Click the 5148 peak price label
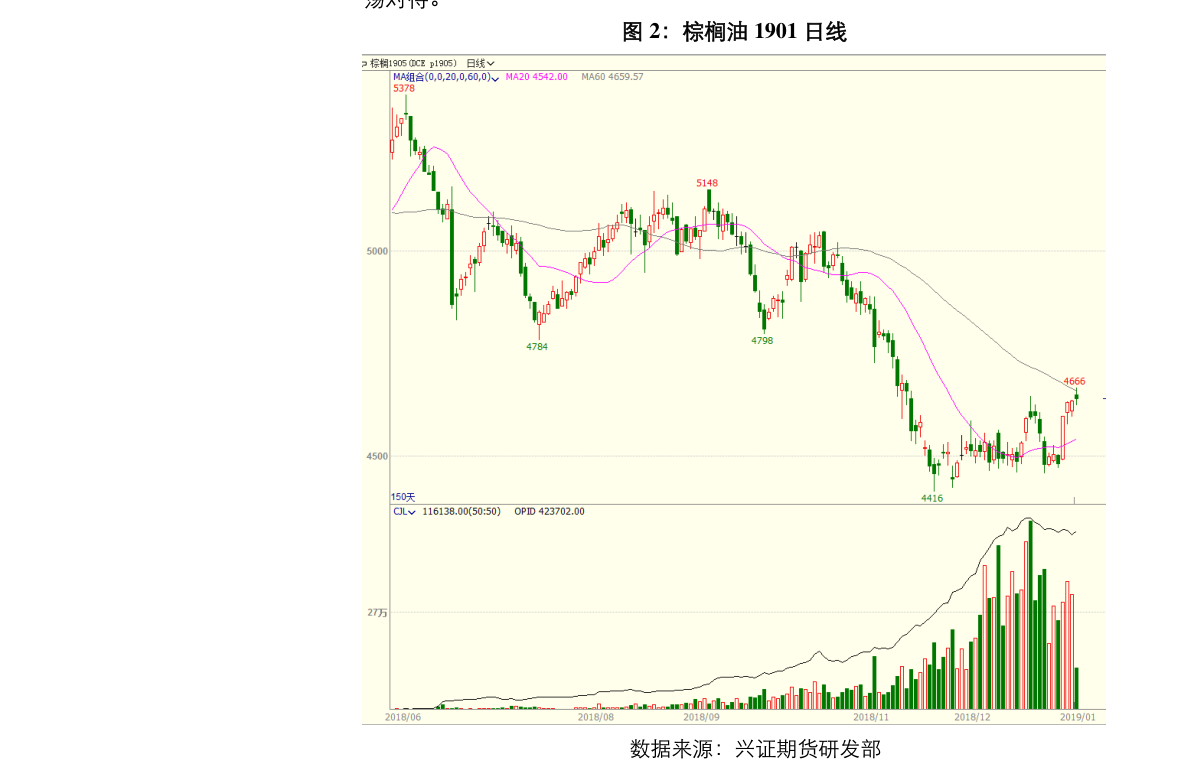 coord(707,183)
